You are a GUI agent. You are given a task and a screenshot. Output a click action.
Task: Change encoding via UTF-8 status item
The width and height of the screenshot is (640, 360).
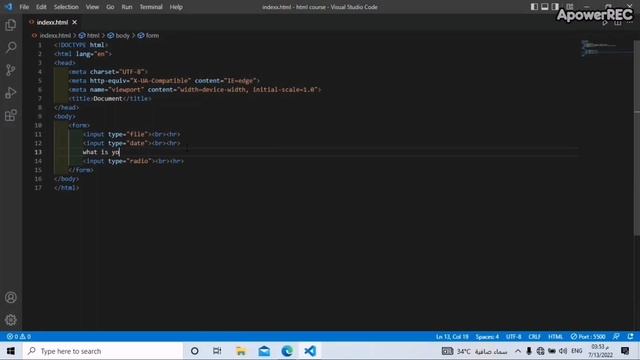pyautogui.click(x=513, y=336)
